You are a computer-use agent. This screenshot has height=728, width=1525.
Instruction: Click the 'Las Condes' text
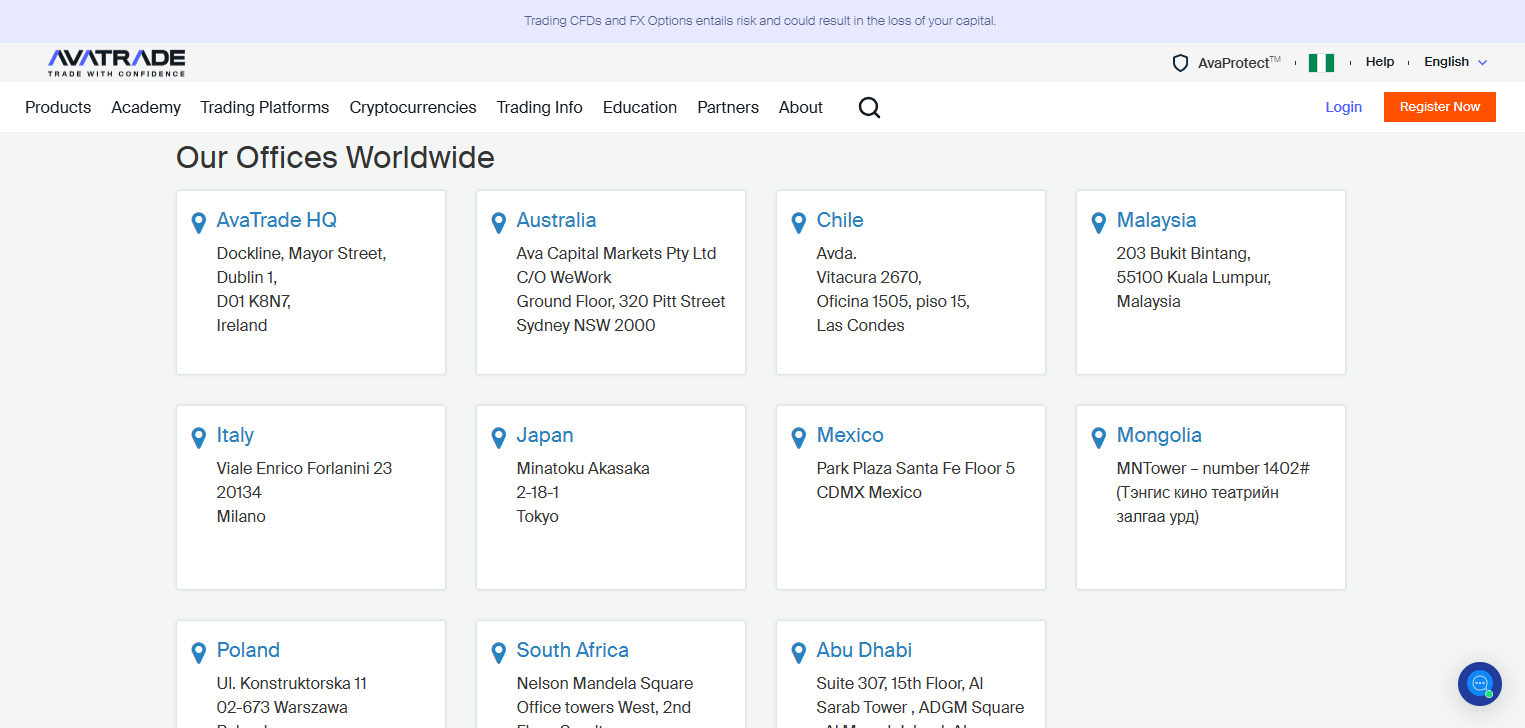click(861, 326)
